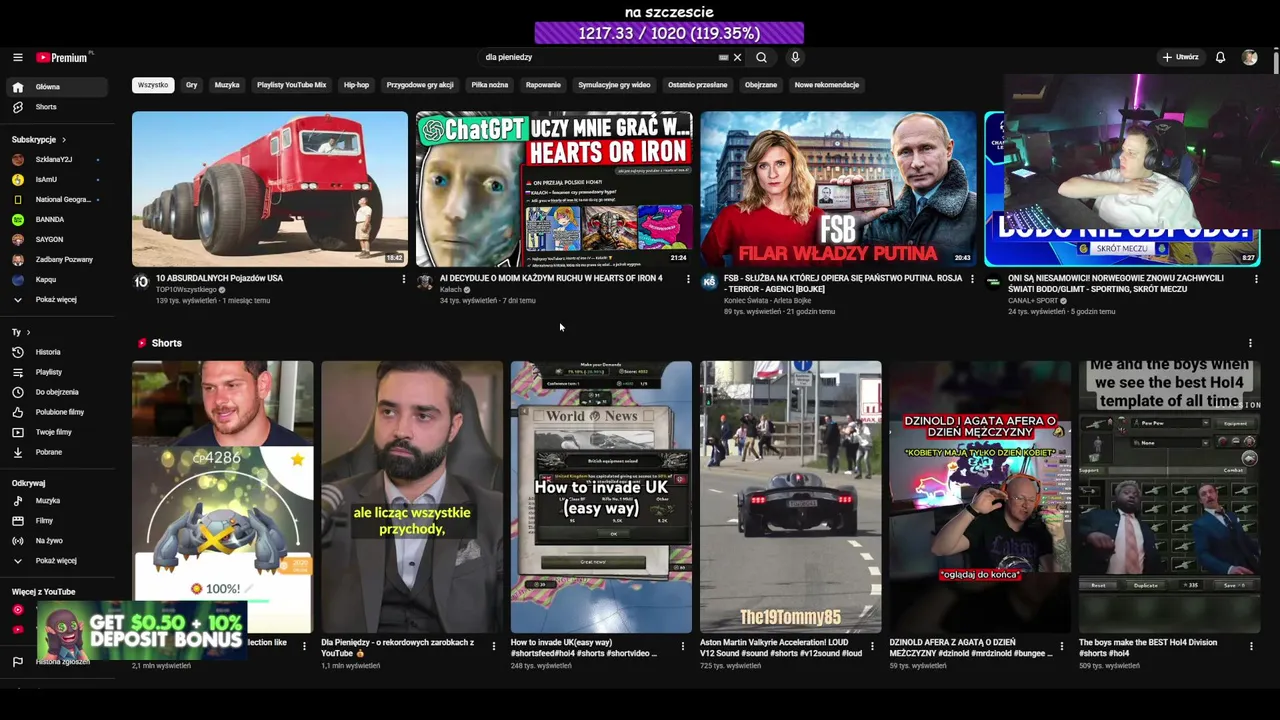Open options for Dla Pieniędzy short
This screenshot has height=720, width=1280.
pos(494,646)
